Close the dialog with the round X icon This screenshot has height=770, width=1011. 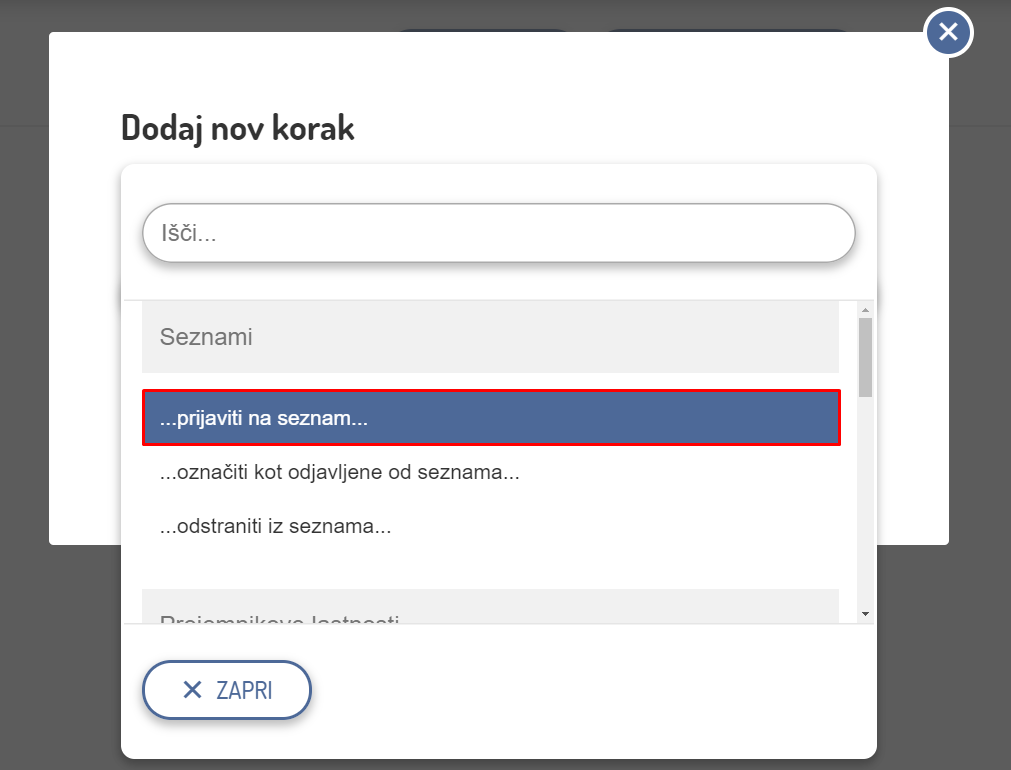[x=948, y=33]
